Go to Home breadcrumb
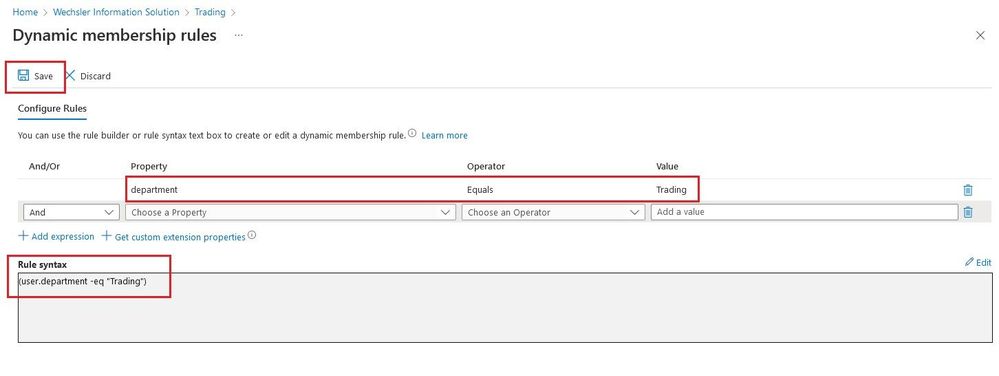The width and height of the screenshot is (999, 376). [x=25, y=12]
